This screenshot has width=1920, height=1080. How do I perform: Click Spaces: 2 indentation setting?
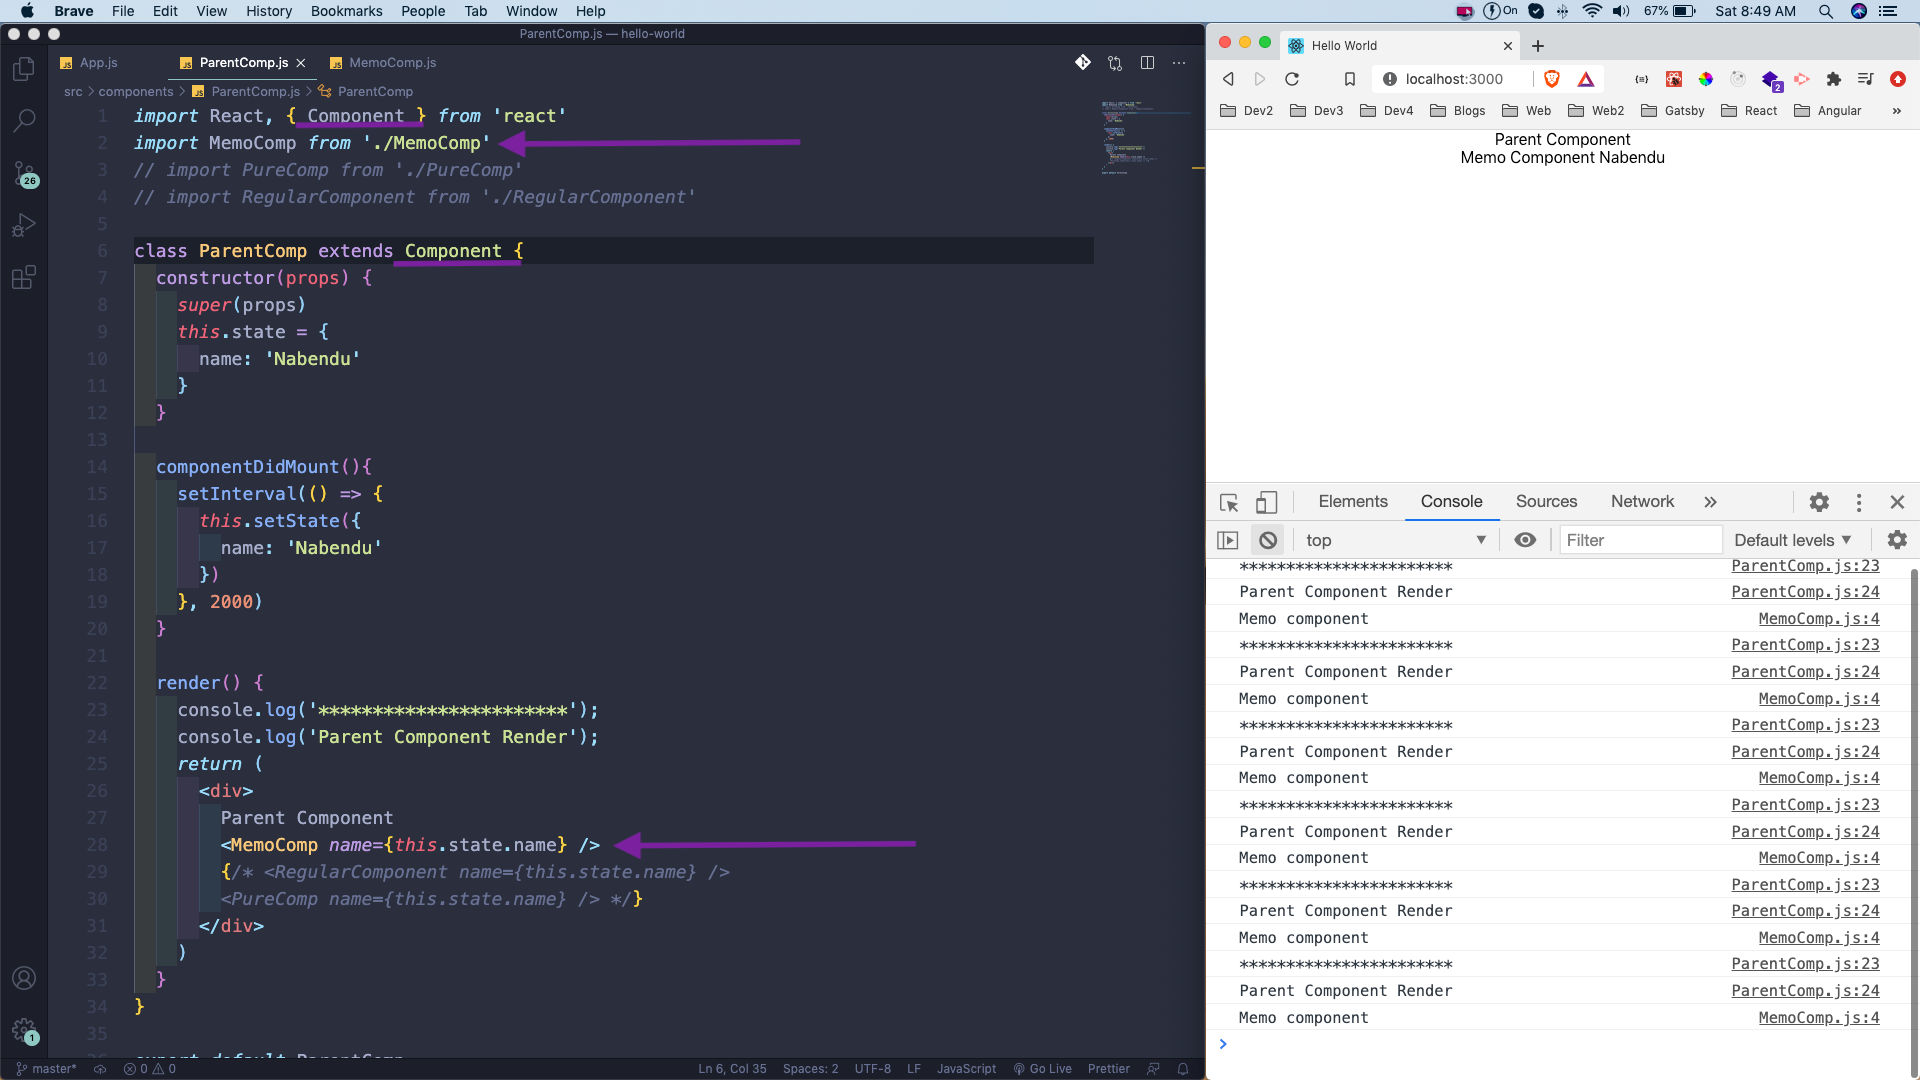810,1069
